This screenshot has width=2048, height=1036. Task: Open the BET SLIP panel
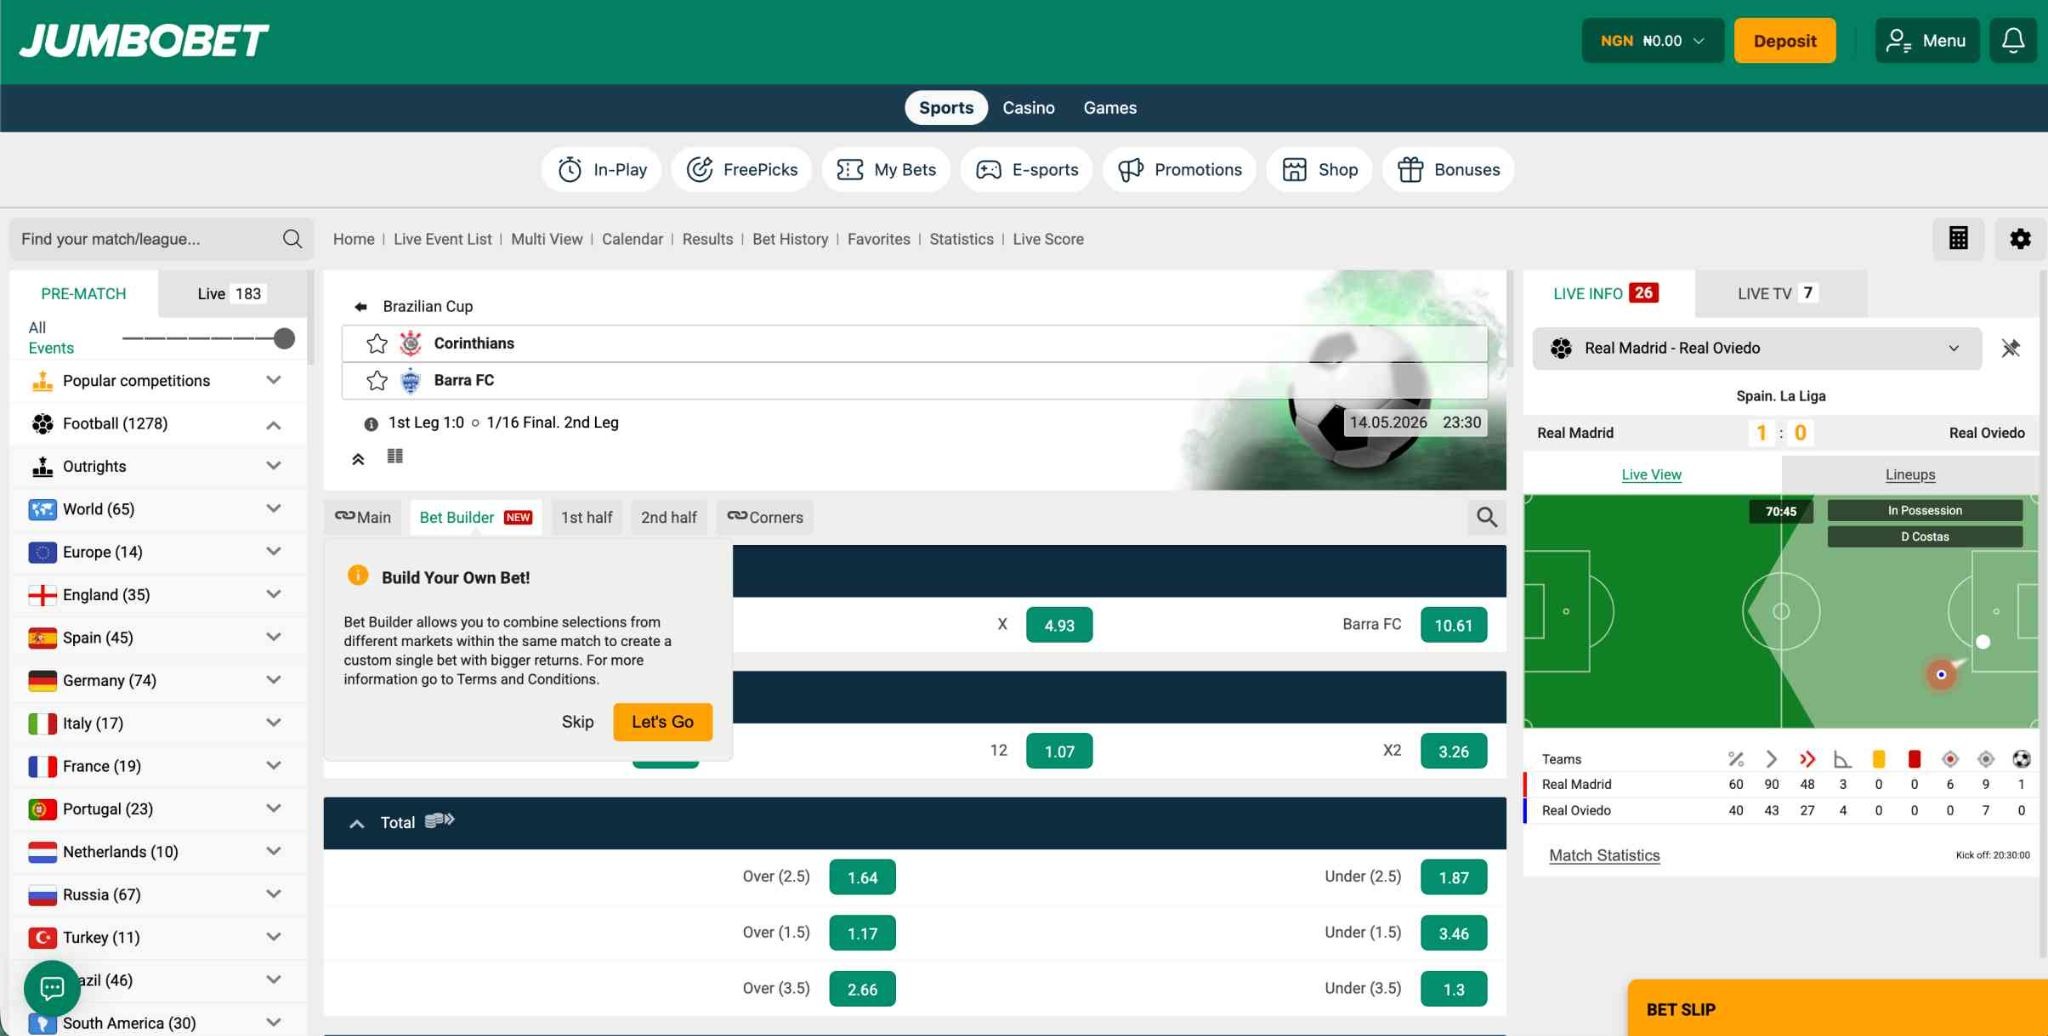pyautogui.click(x=1838, y=1008)
